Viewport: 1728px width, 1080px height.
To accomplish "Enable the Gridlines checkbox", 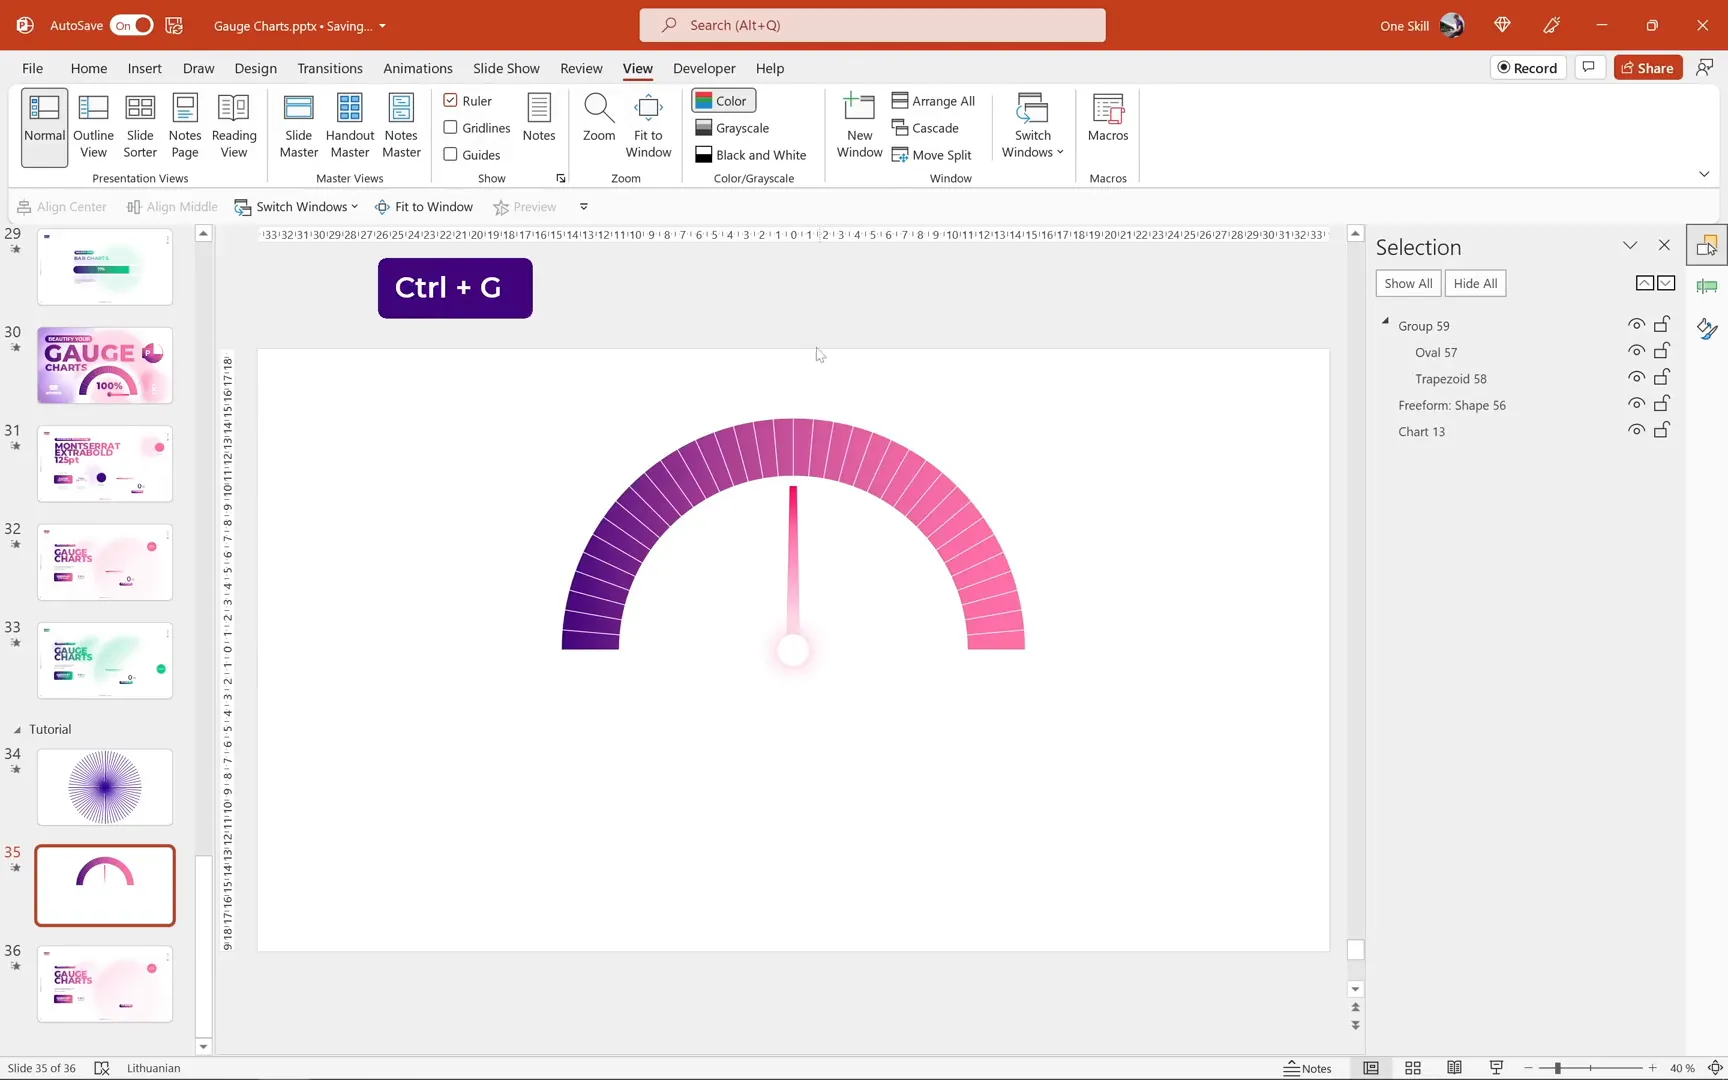I will (x=450, y=127).
